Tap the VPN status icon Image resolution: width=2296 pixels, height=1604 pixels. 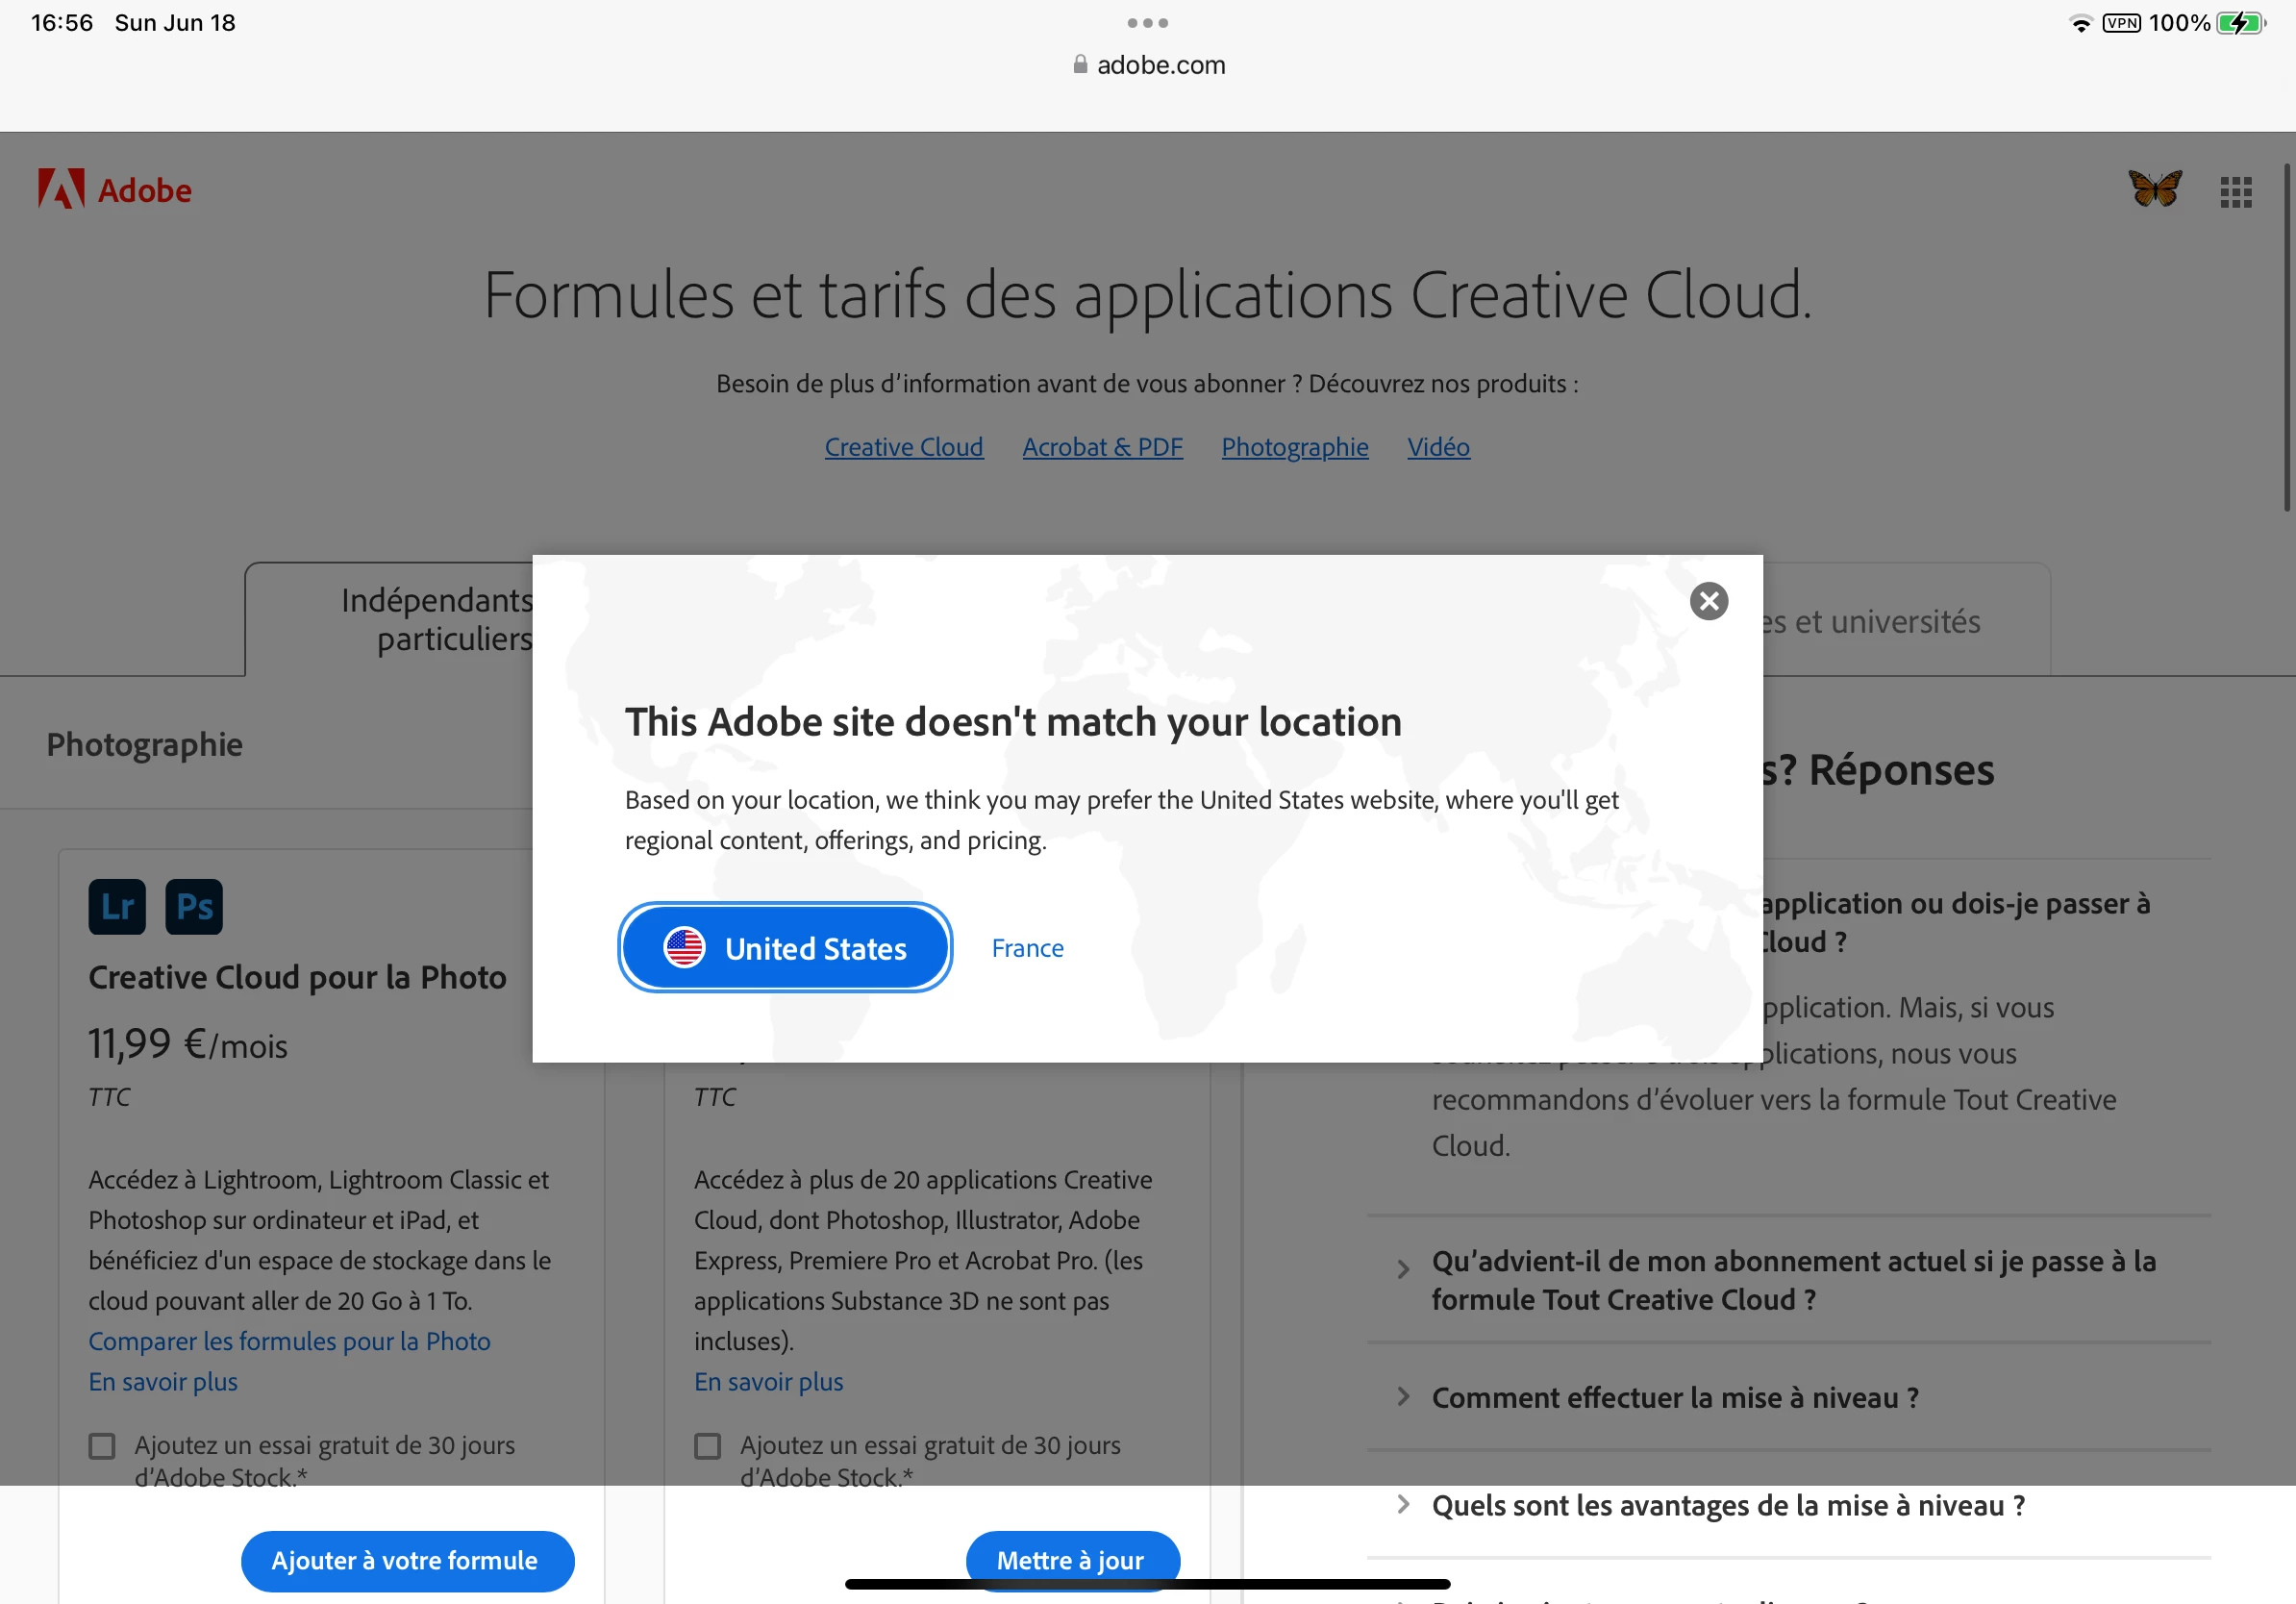point(2121,23)
